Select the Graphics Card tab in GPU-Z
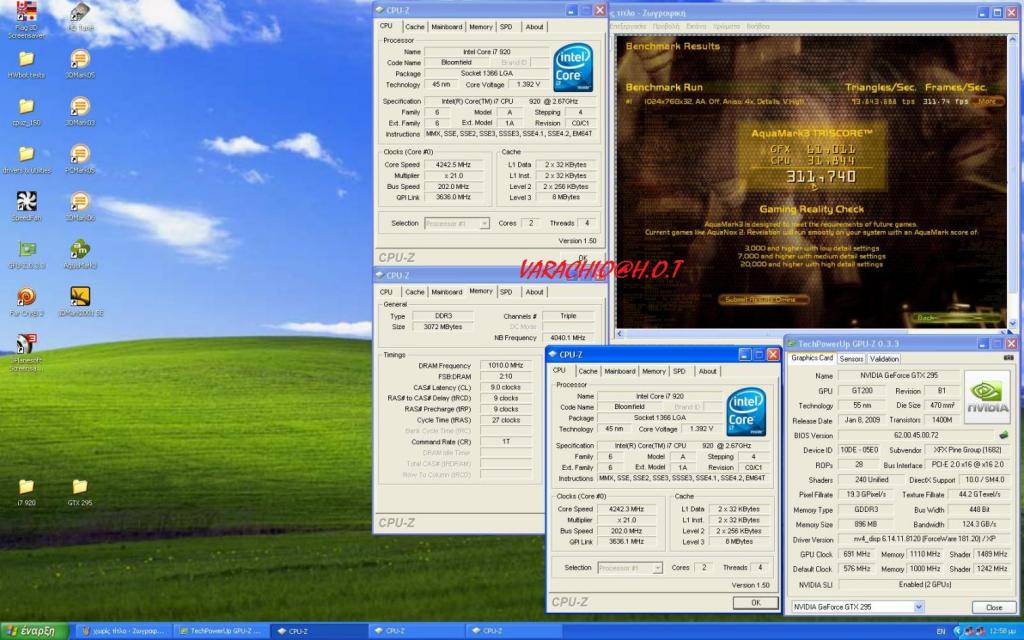The width and height of the screenshot is (1024, 640). click(812, 358)
